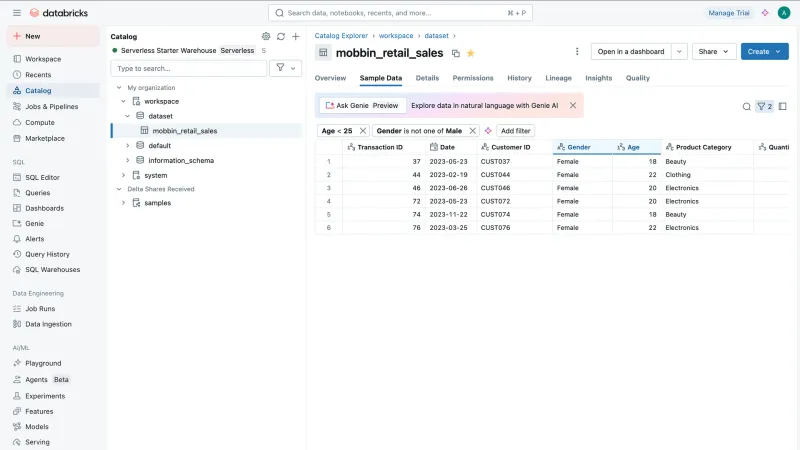Dismiss the Ask Genie banner
This screenshot has height=450, width=800.
point(573,105)
